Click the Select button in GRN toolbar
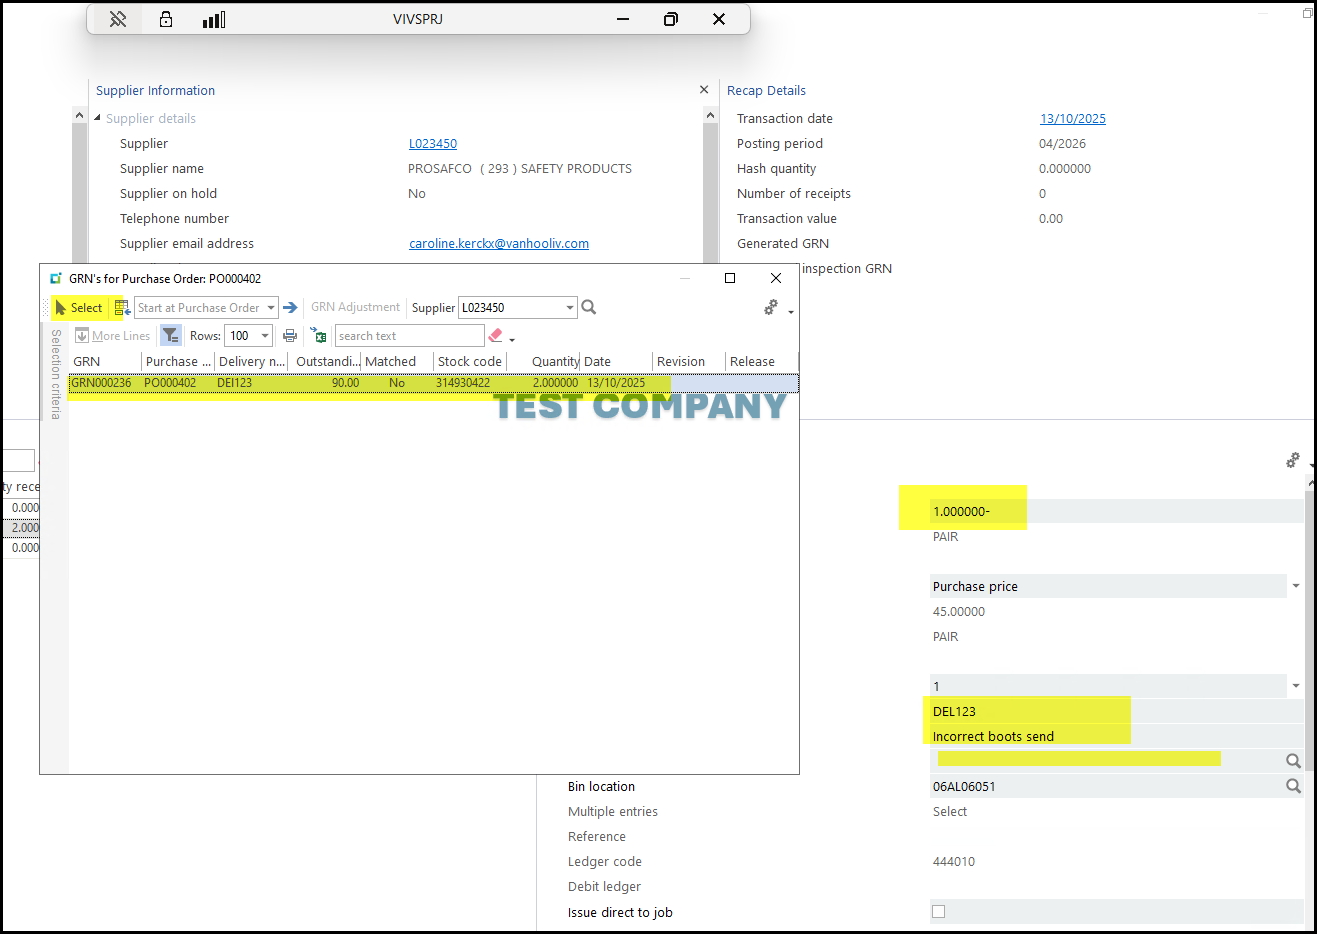Viewport: 1317px width, 934px height. [79, 308]
